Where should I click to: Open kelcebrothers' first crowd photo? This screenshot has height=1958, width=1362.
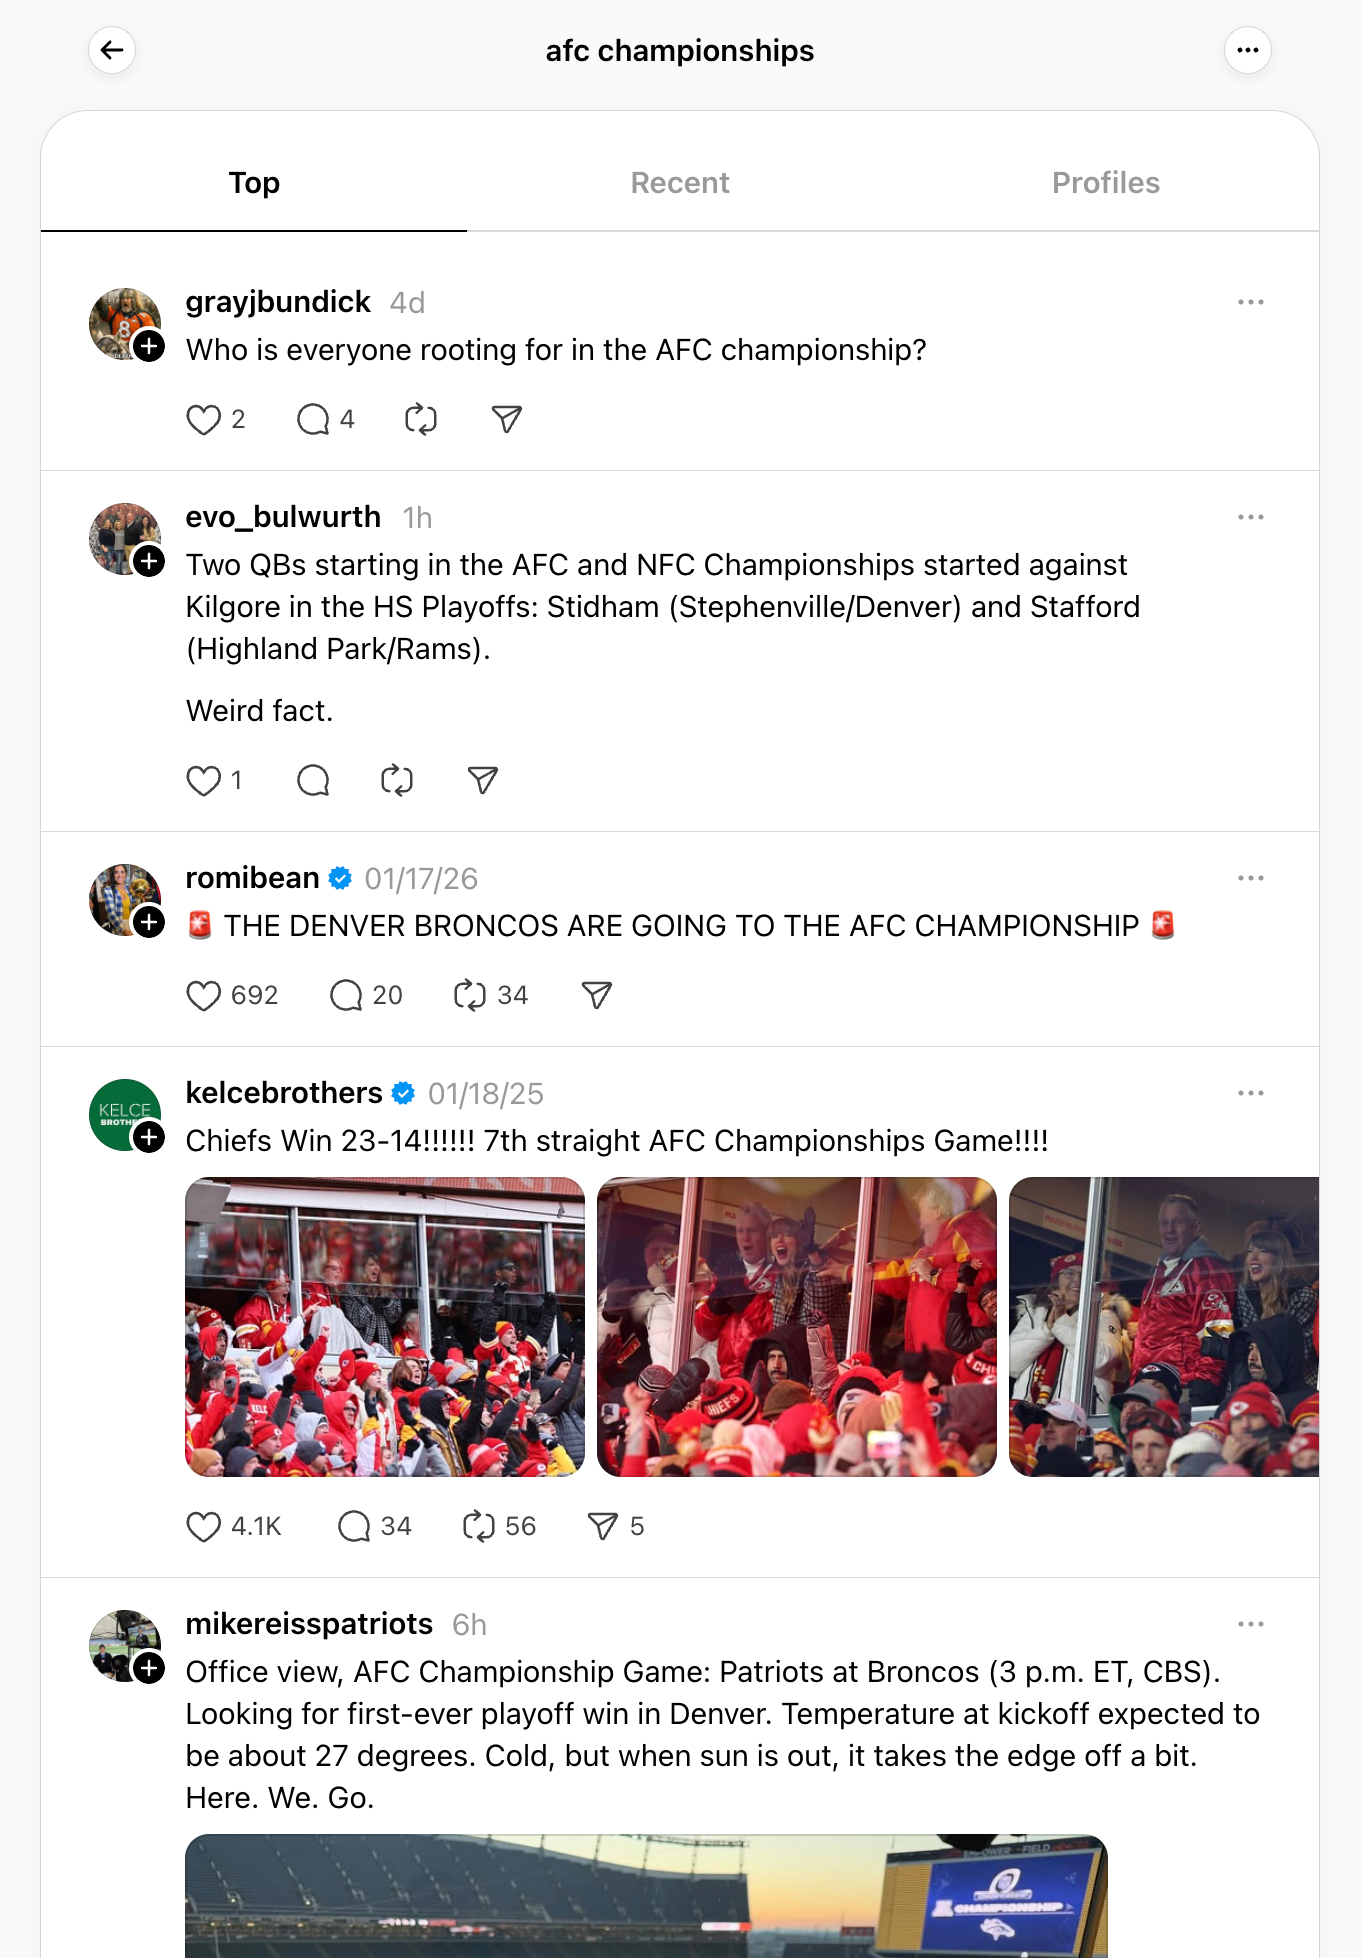pyautogui.click(x=385, y=1327)
